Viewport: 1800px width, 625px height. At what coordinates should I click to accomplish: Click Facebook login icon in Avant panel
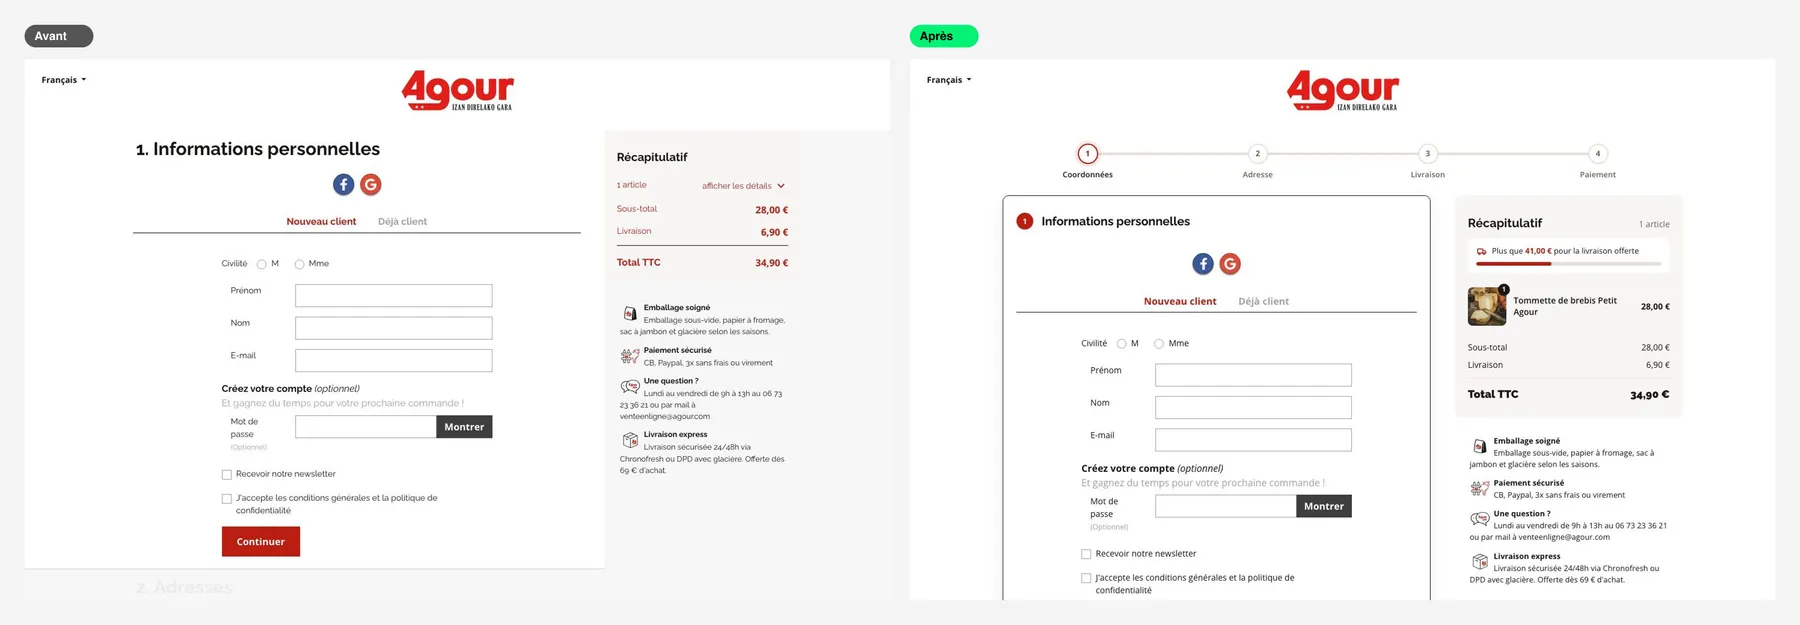pyautogui.click(x=343, y=184)
